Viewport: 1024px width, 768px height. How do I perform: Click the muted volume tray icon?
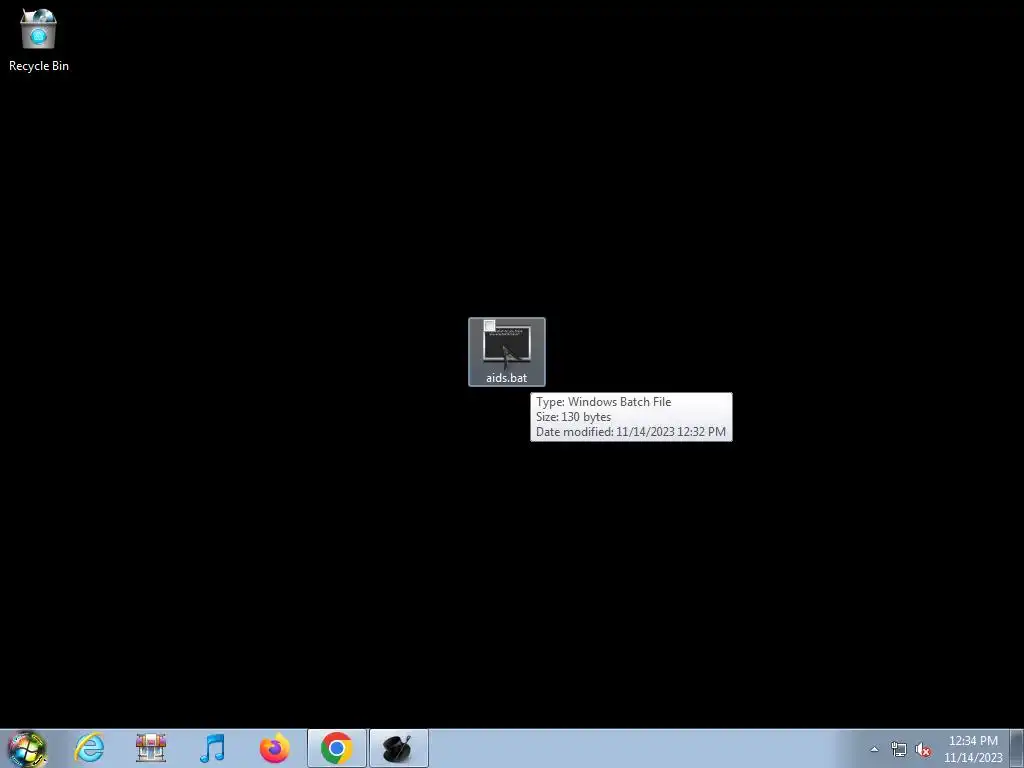[923, 749]
